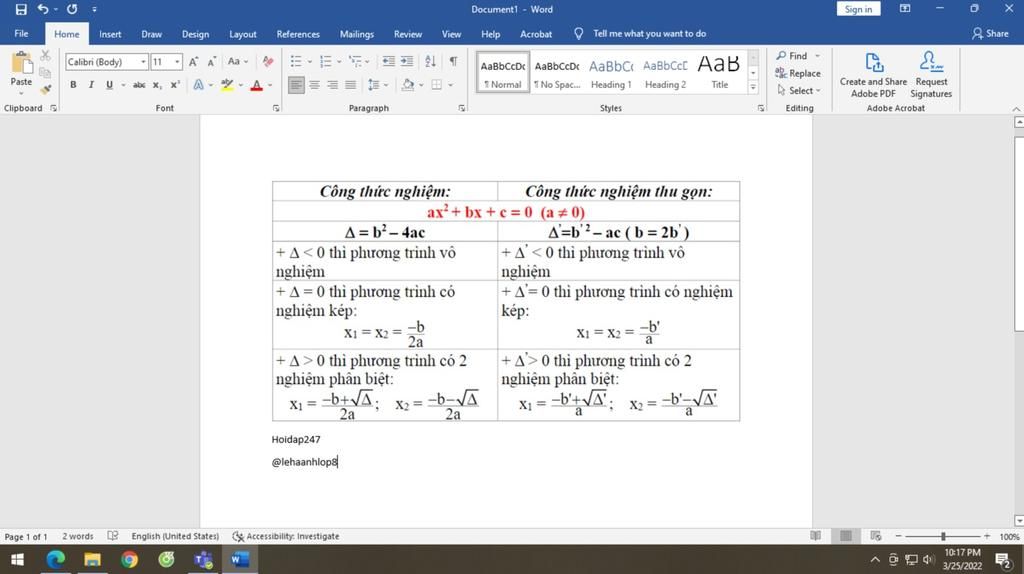The image size is (1024, 574).
Task: Apply the Heading 1 style
Action: [x=611, y=73]
